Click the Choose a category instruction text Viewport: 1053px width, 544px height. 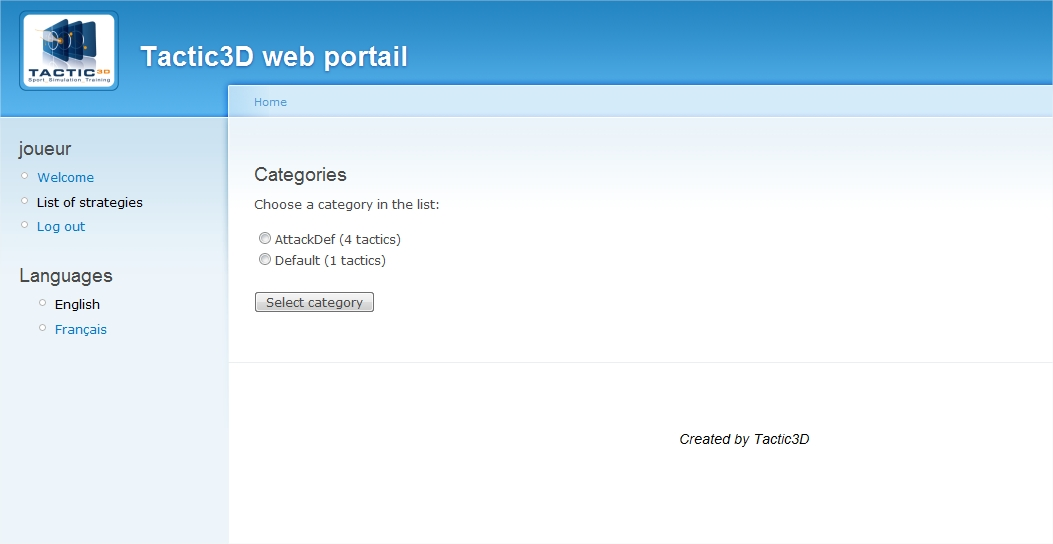[x=346, y=205]
